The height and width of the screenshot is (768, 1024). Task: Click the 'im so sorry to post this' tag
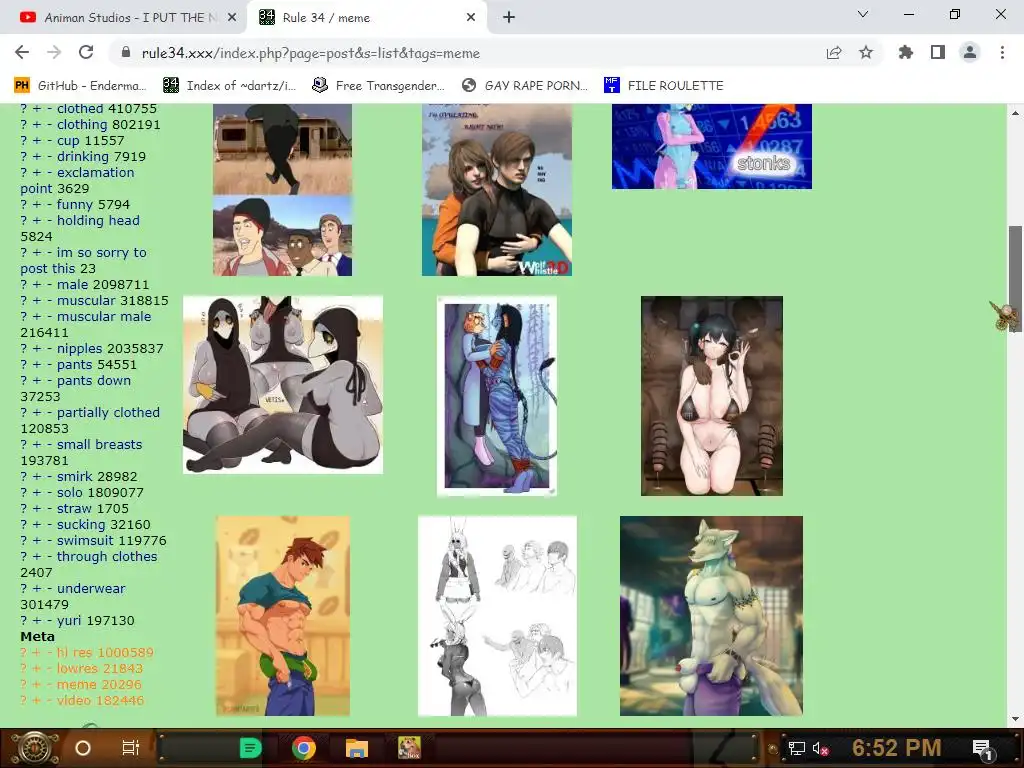tap(84, 260)
